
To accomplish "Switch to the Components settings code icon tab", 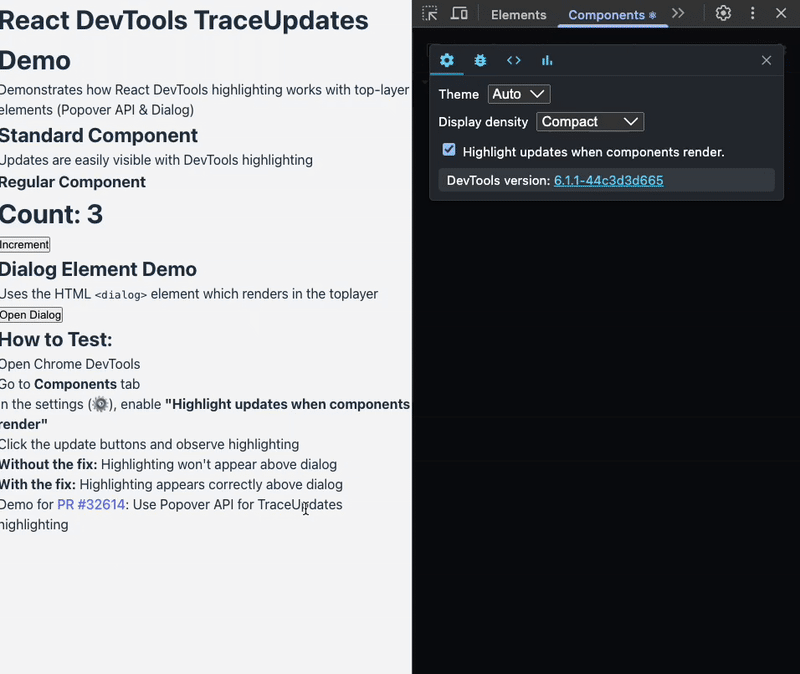I will [x=513, y=60].
